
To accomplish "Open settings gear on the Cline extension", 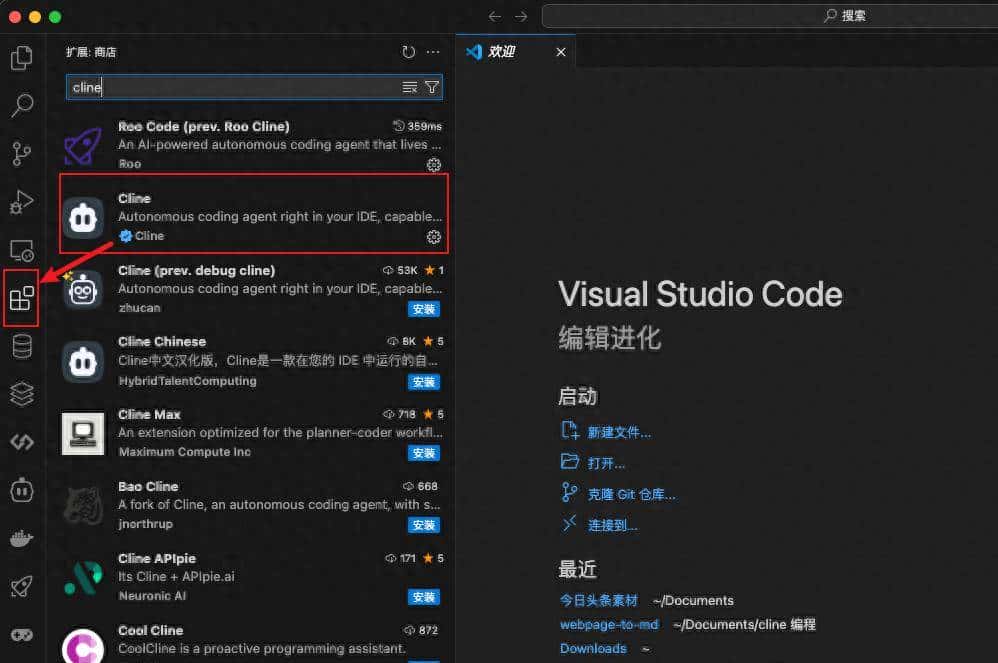I will click(x=433, y=237).
